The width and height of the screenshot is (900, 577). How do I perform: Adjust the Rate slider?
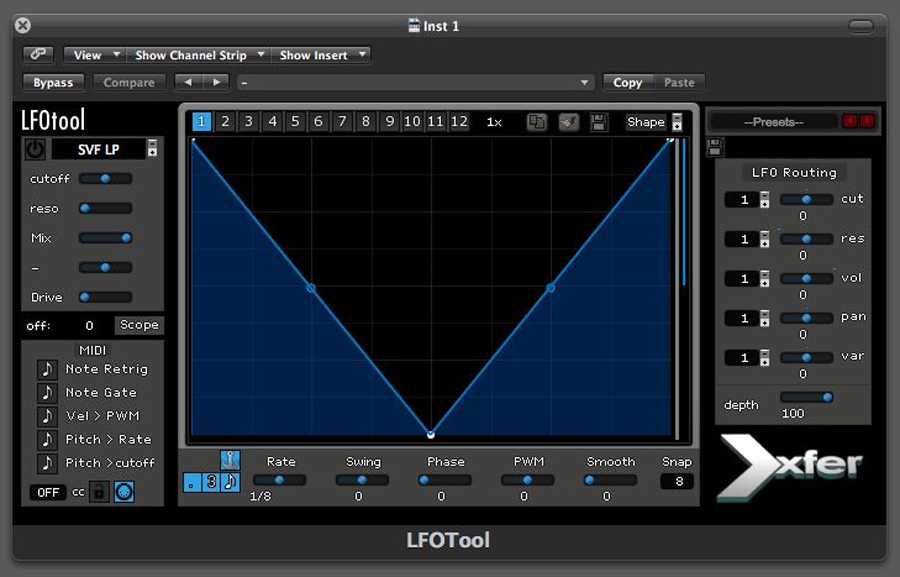tap(279, 480)
